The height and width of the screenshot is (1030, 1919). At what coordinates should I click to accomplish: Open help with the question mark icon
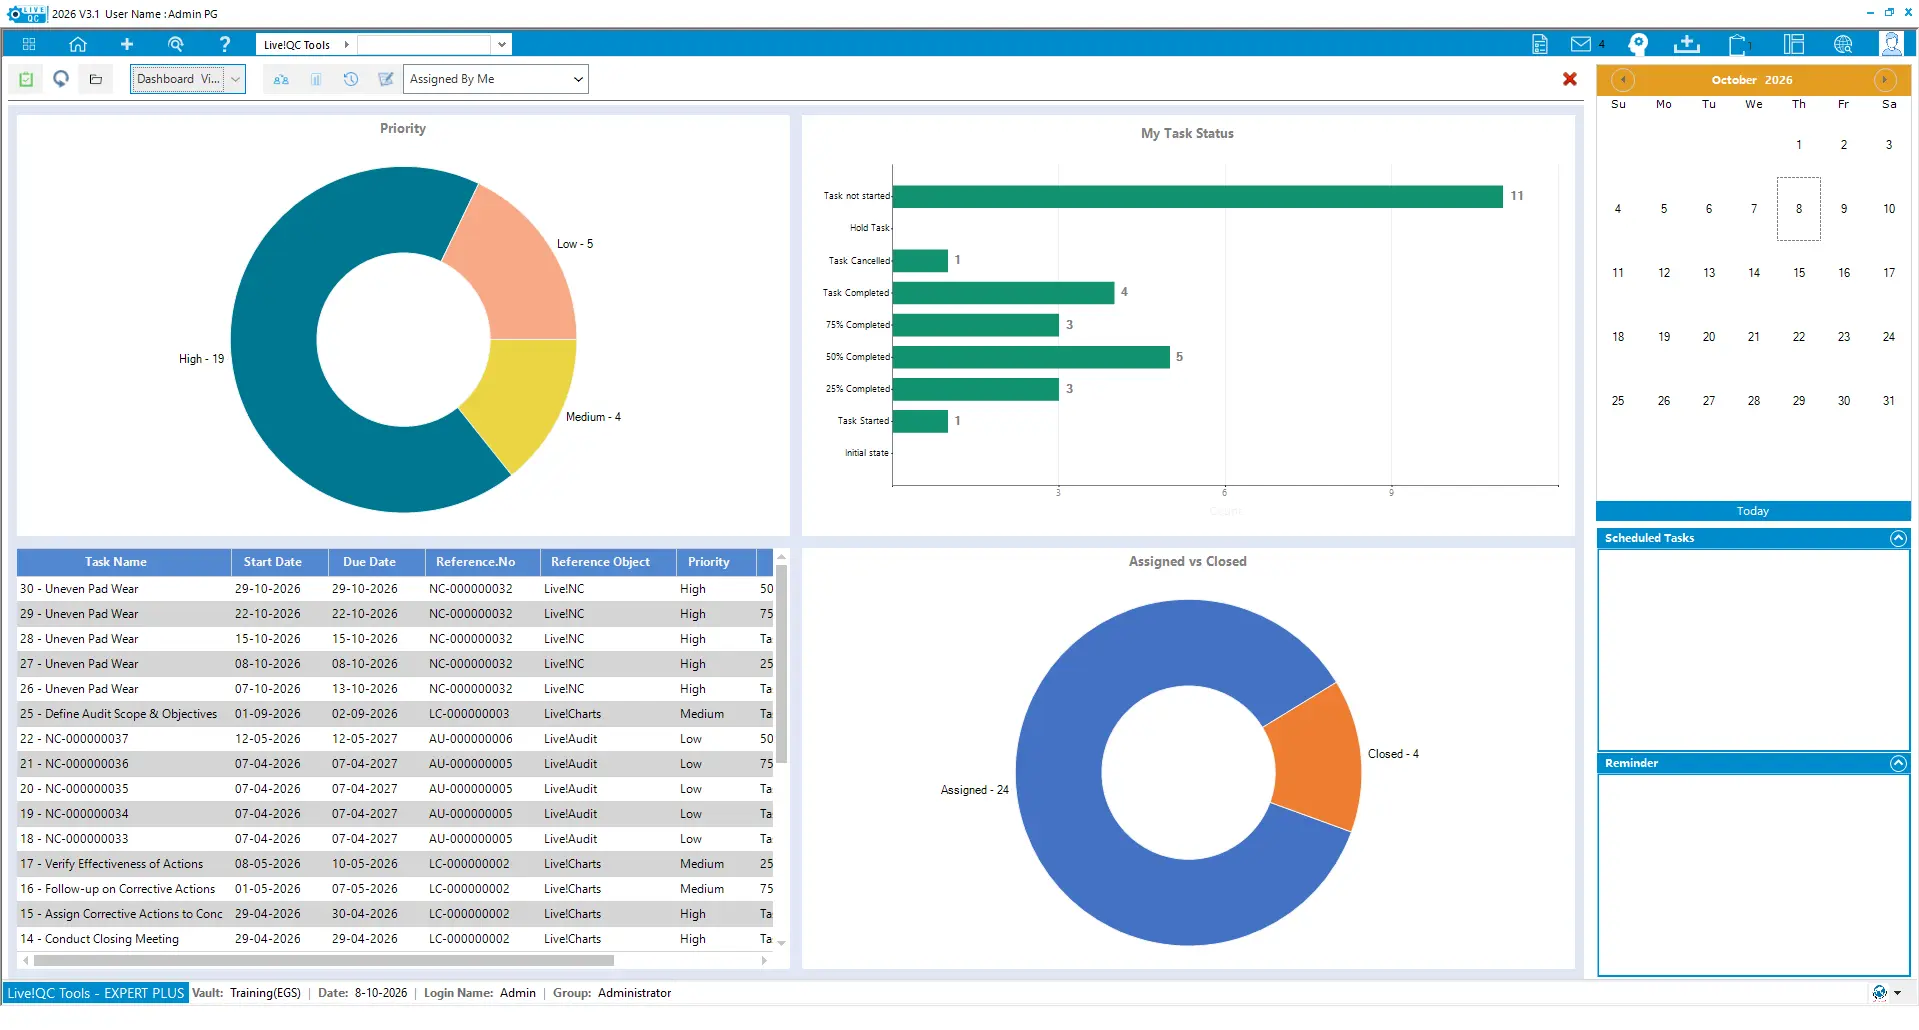pos(225,44)
